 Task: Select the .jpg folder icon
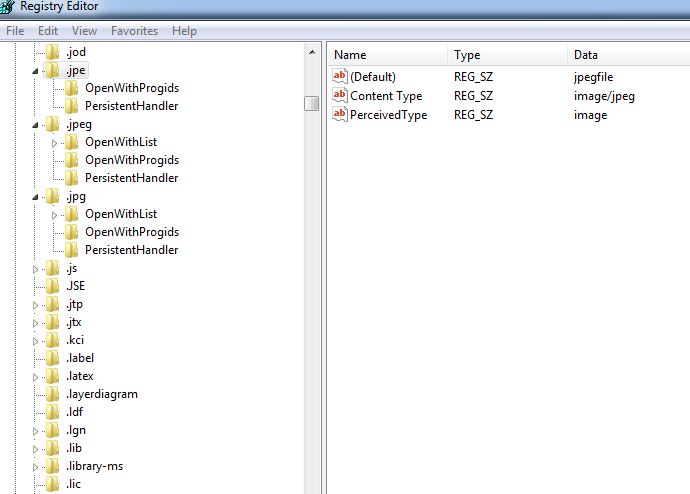pyautogui.click(x=52, y=196)
